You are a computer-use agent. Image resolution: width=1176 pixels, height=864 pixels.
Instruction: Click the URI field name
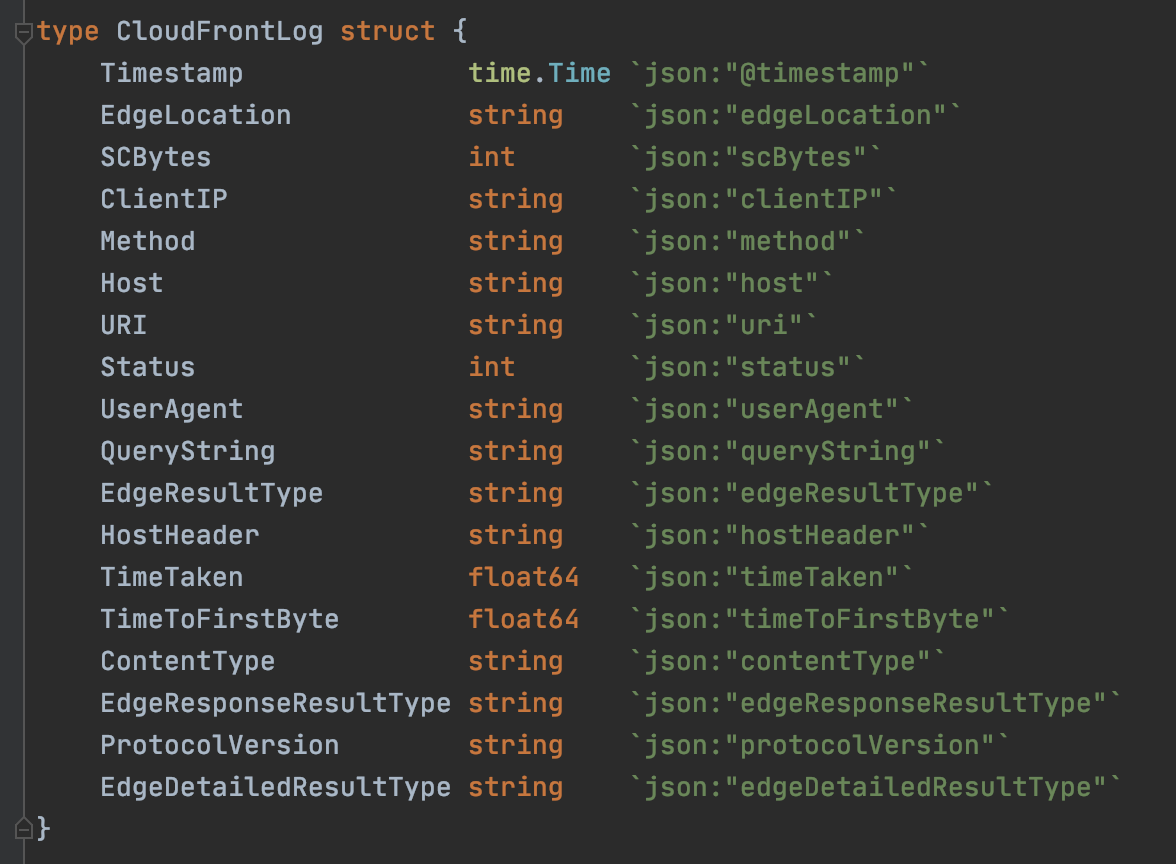tap(124, 326)
